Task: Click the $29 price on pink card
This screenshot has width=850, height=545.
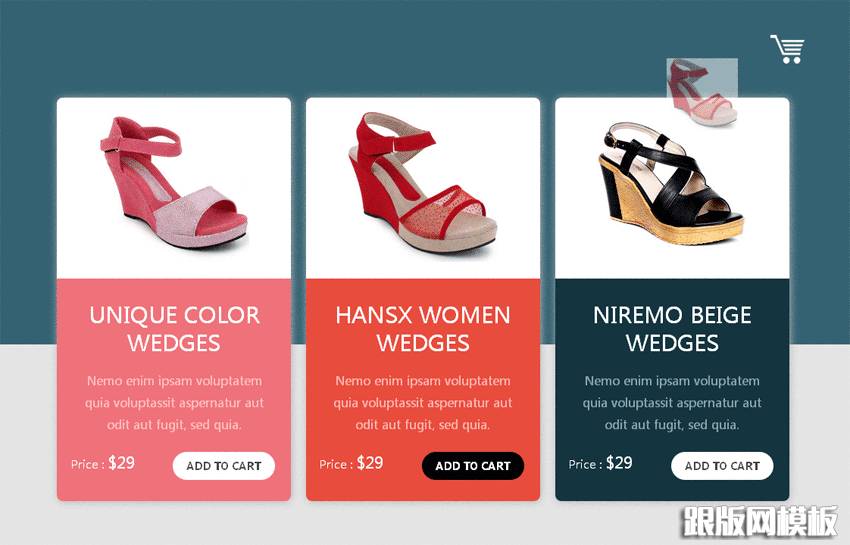Action: point(121,463)
